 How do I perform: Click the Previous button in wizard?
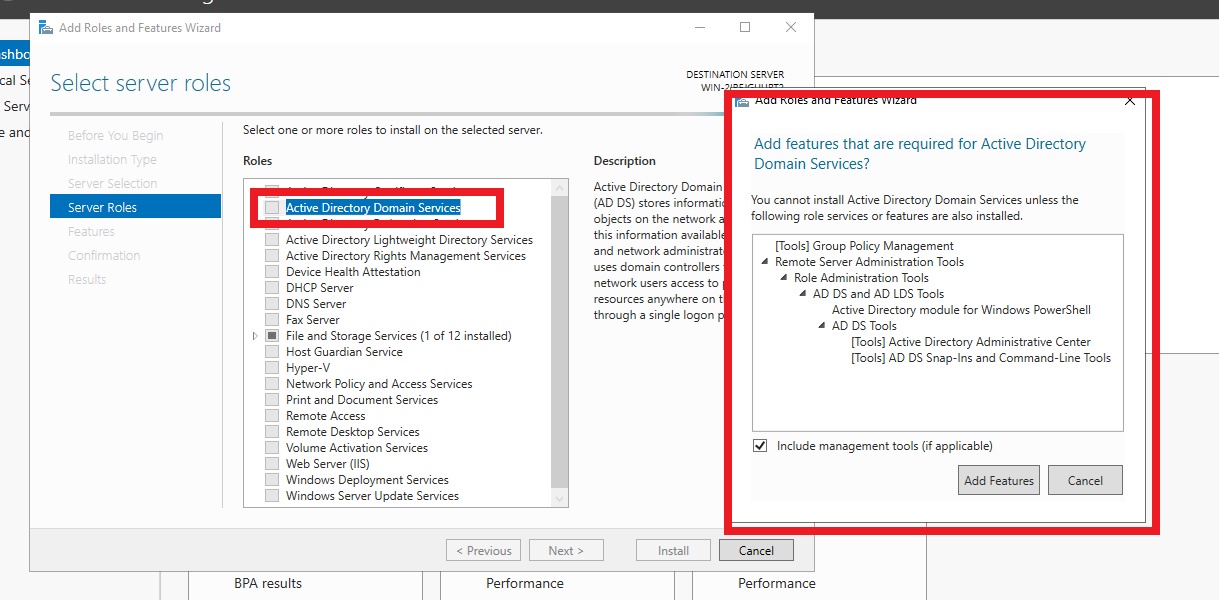point(484,550)
